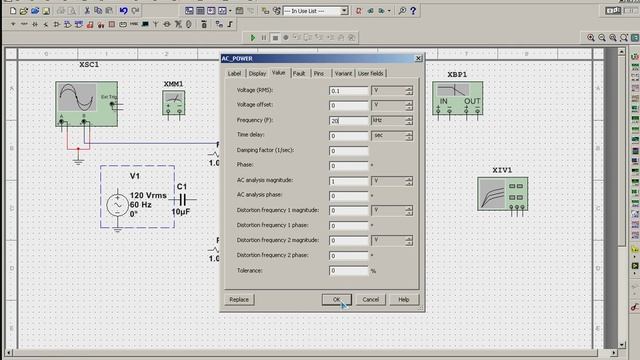
Task: Zoom in on the schematic
Action: 591,38
